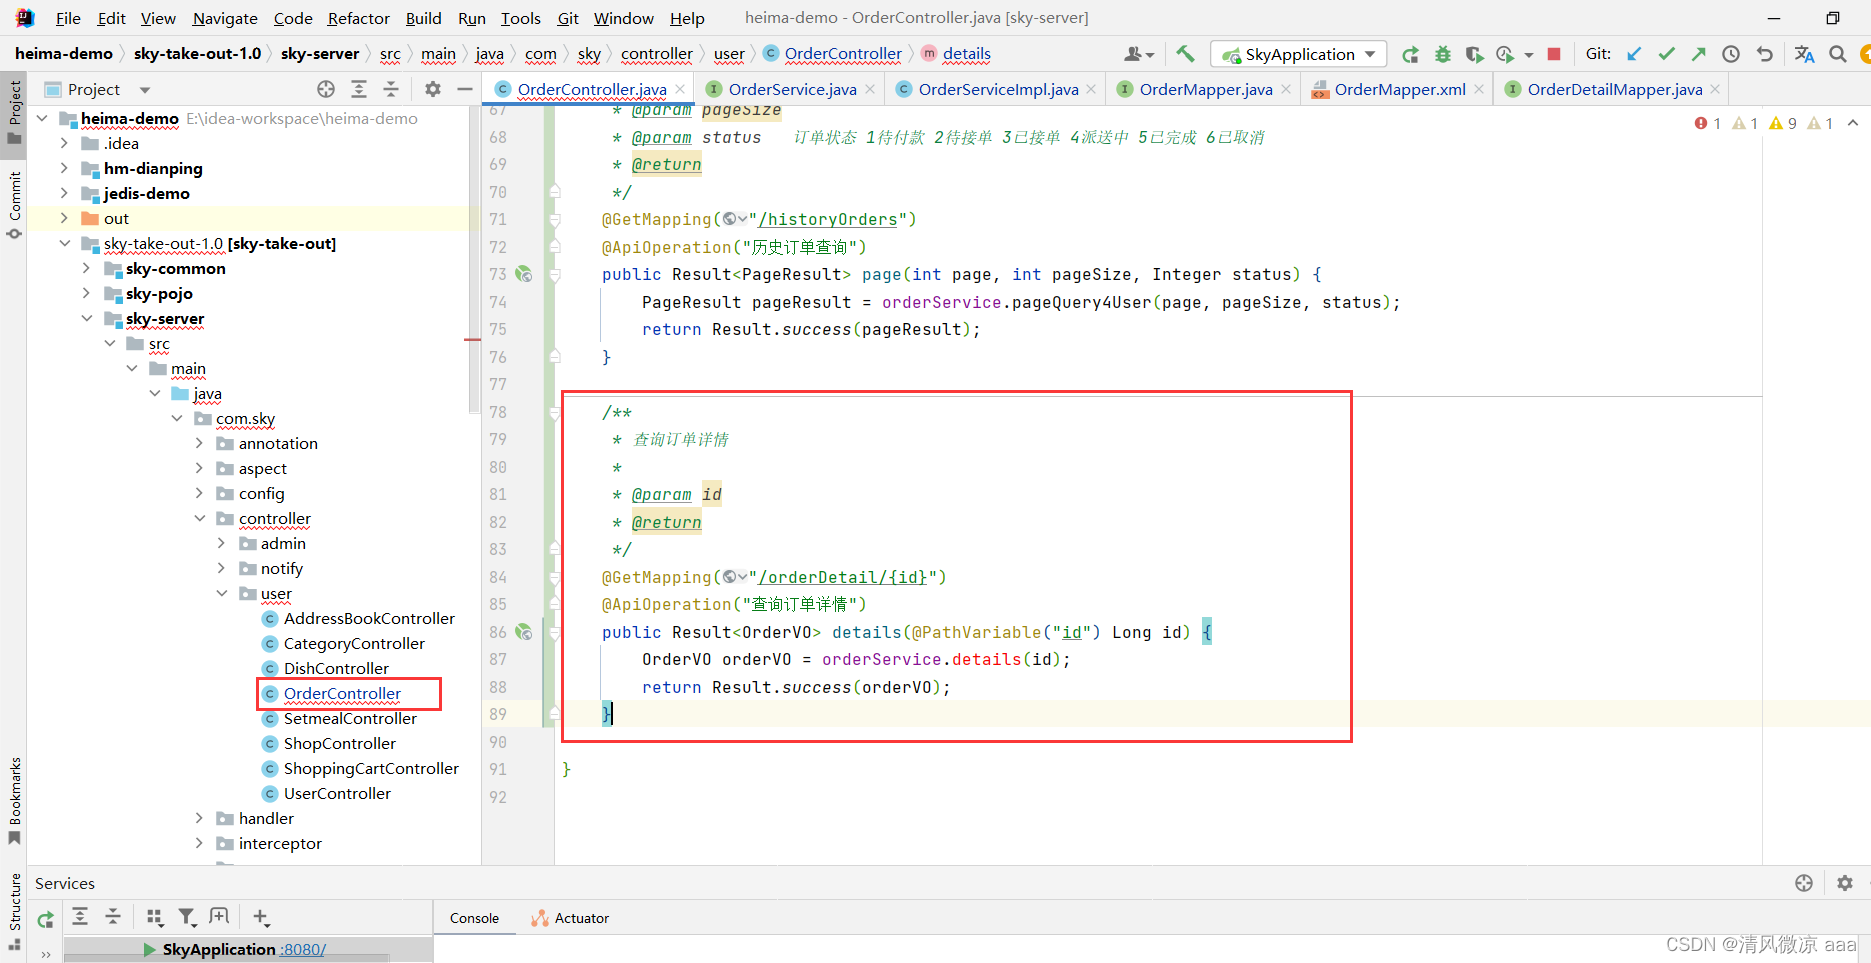Viewport: 1871px width, 963px height.
Task: Click the sky-server breadcrumb
Action: [319, 54]
